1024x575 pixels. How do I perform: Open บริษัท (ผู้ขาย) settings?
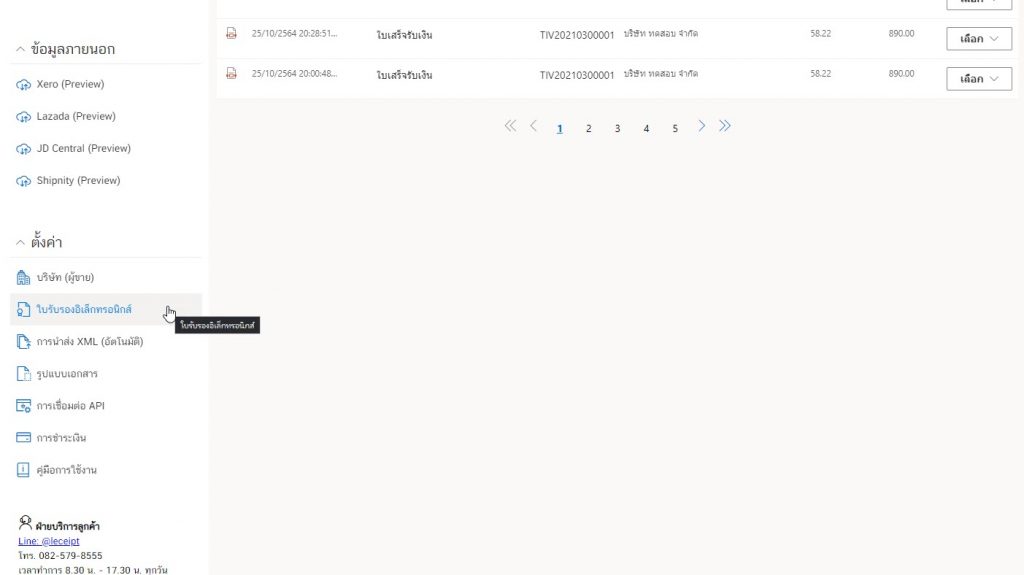click(x=106, y=277)
